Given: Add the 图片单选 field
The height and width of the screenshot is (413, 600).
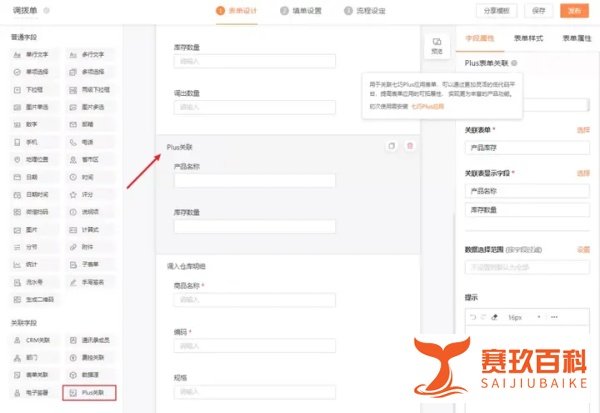Looking at the screenshot, I should coord(34,107).
